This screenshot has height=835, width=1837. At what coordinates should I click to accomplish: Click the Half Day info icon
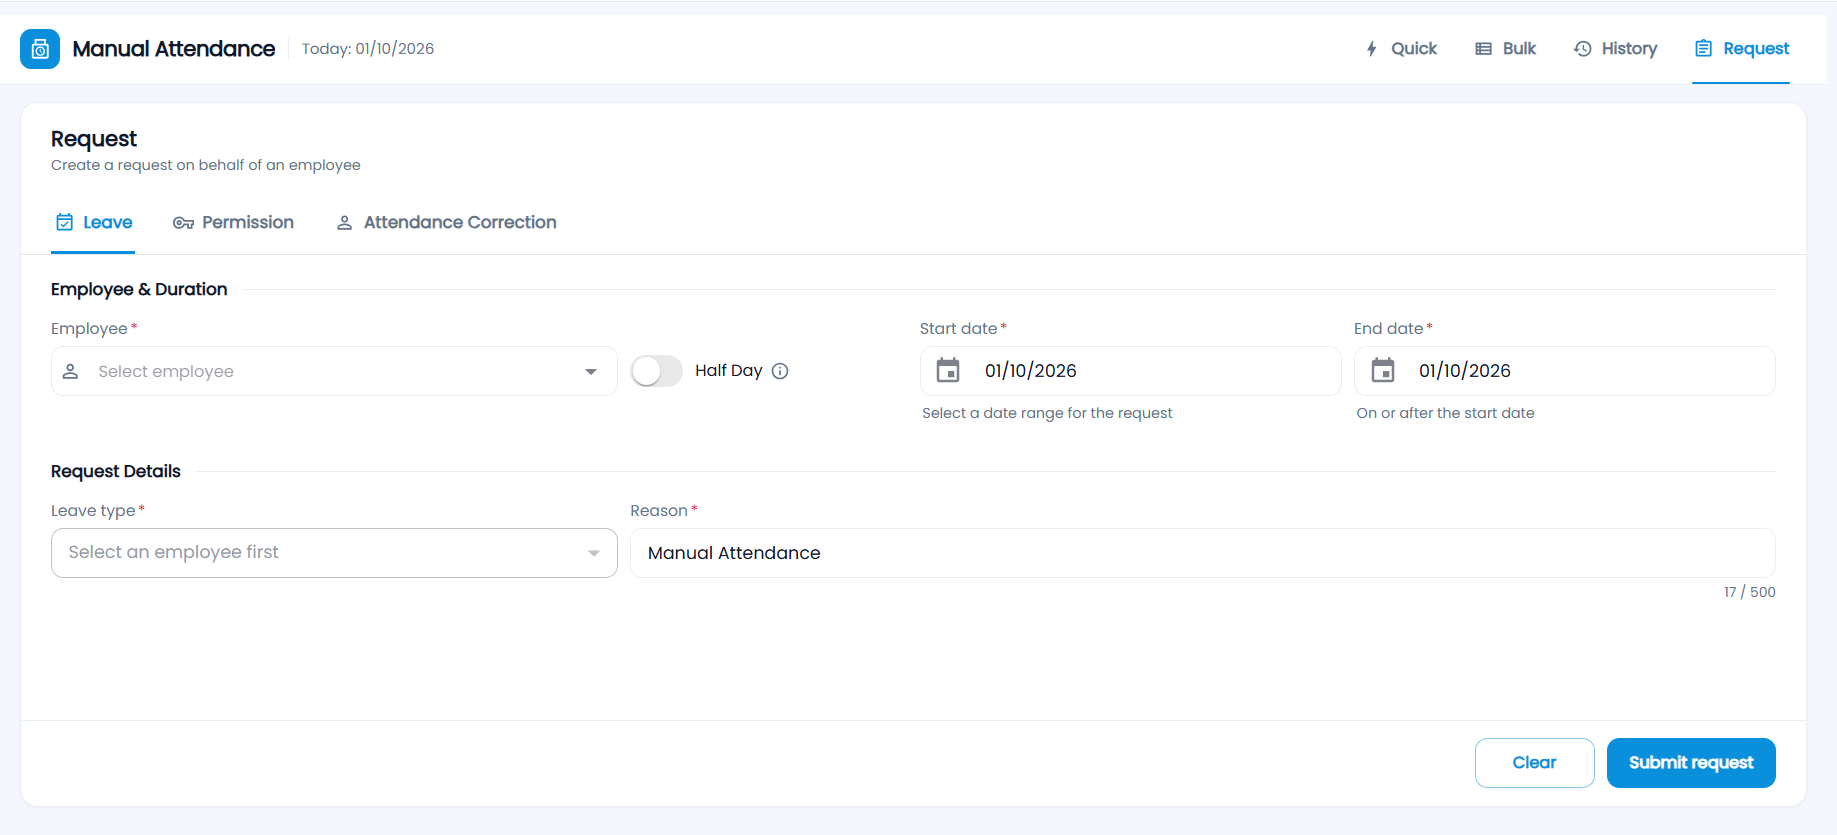[x=781, y=371]
